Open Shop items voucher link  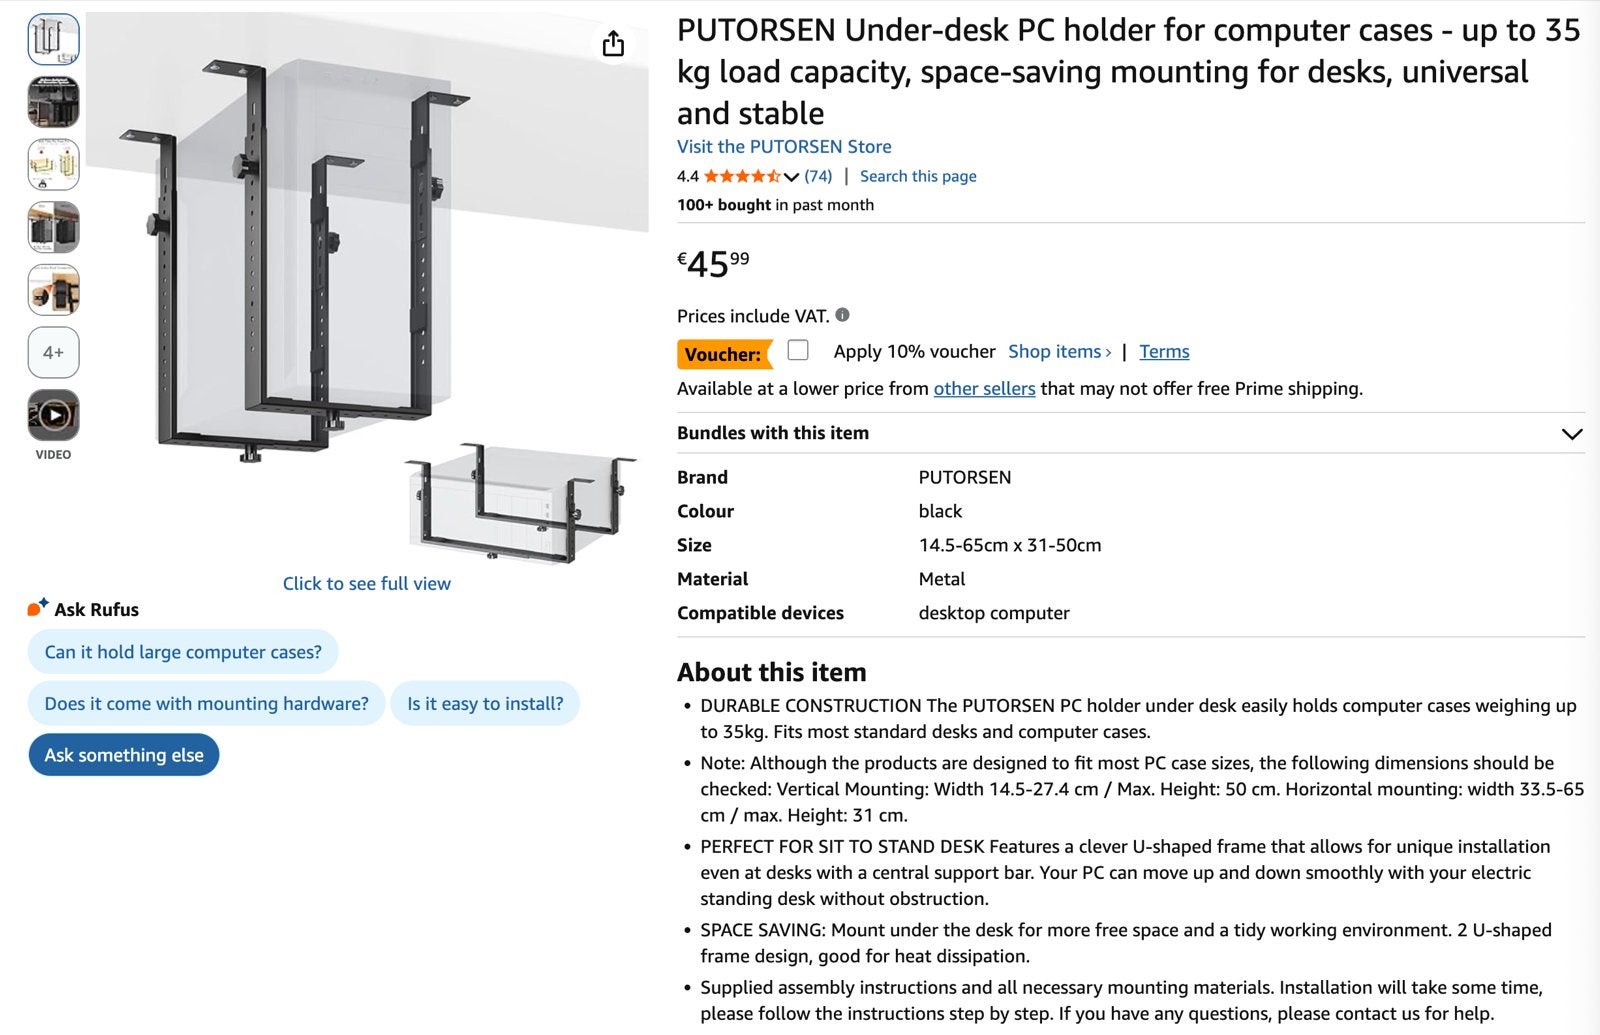coord(1059,351)
